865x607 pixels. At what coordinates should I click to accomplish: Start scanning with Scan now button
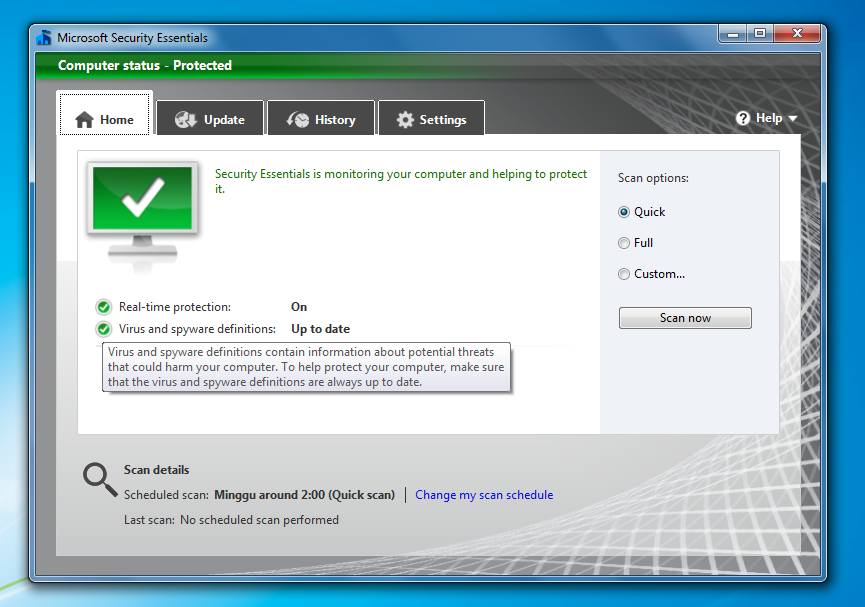[685, 318]
